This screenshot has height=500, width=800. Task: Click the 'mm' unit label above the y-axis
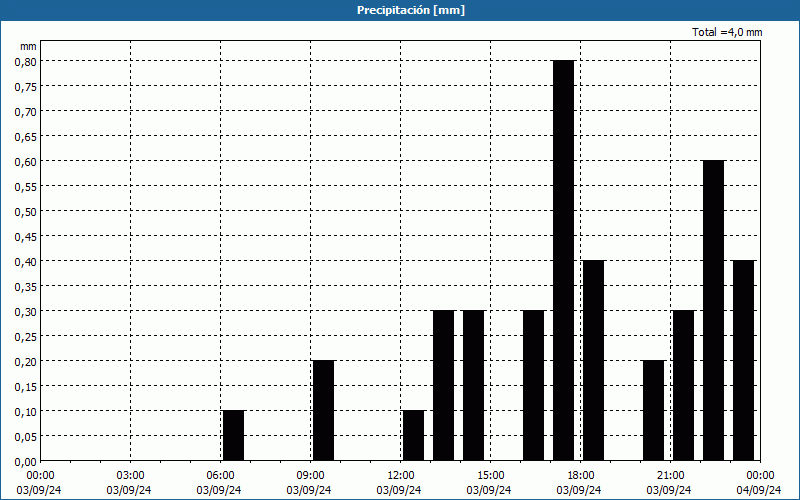(x=29, y=46)
